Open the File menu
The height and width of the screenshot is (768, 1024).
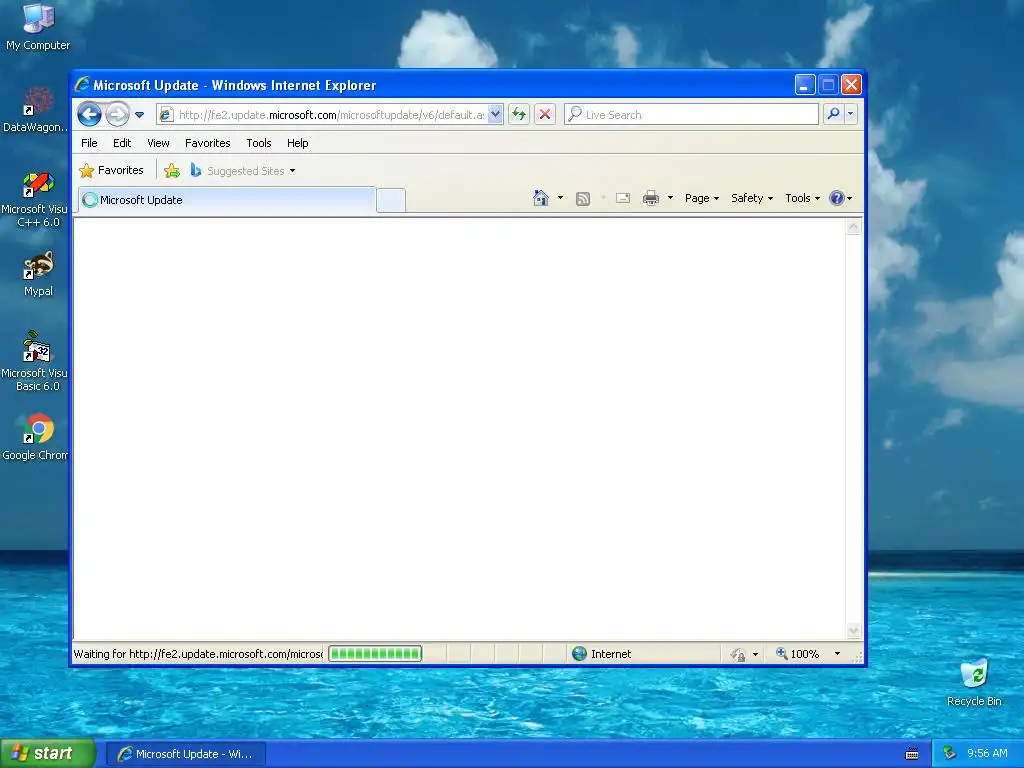point(89,143)
